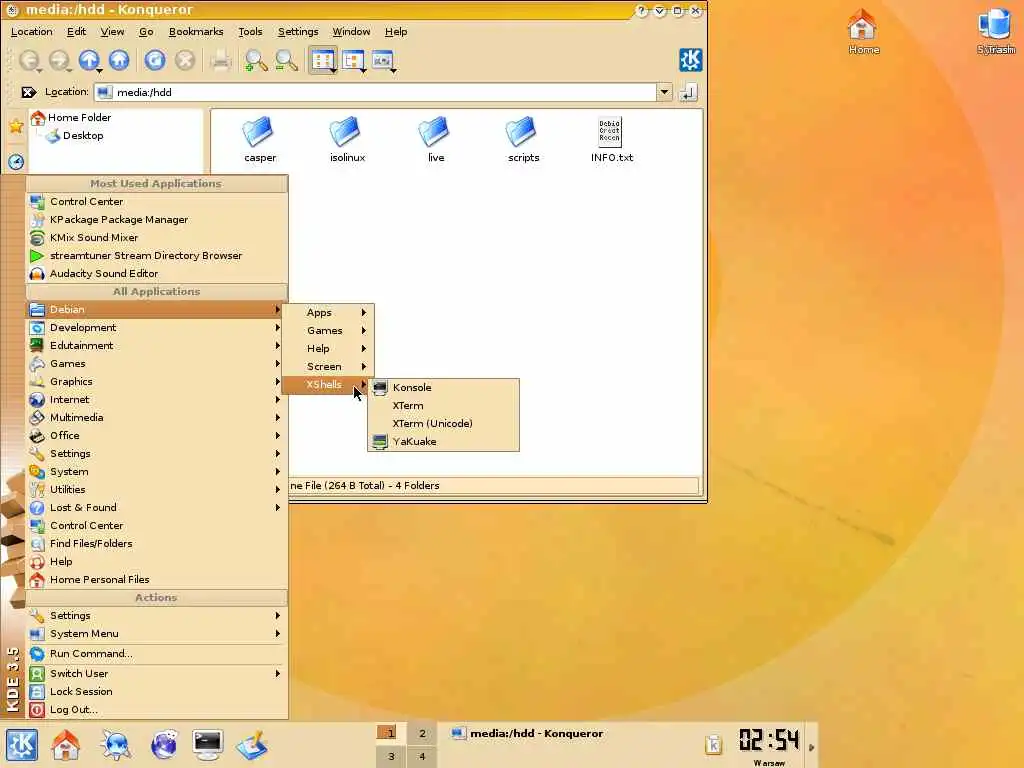The height and width of the screenshot is (768, 1024).
Task: Launch Konsole terminal from the panel
Action: point(208,744)
